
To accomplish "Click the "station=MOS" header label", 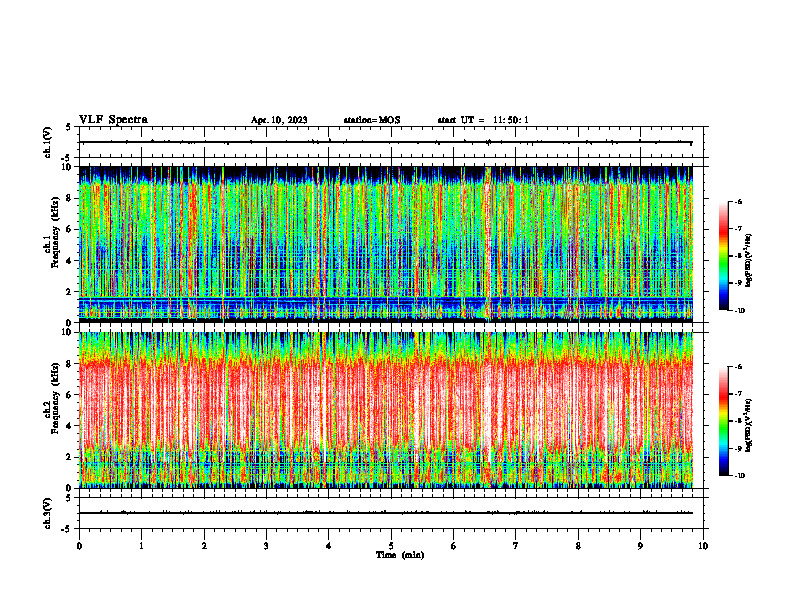I will [x=372, y=120].
